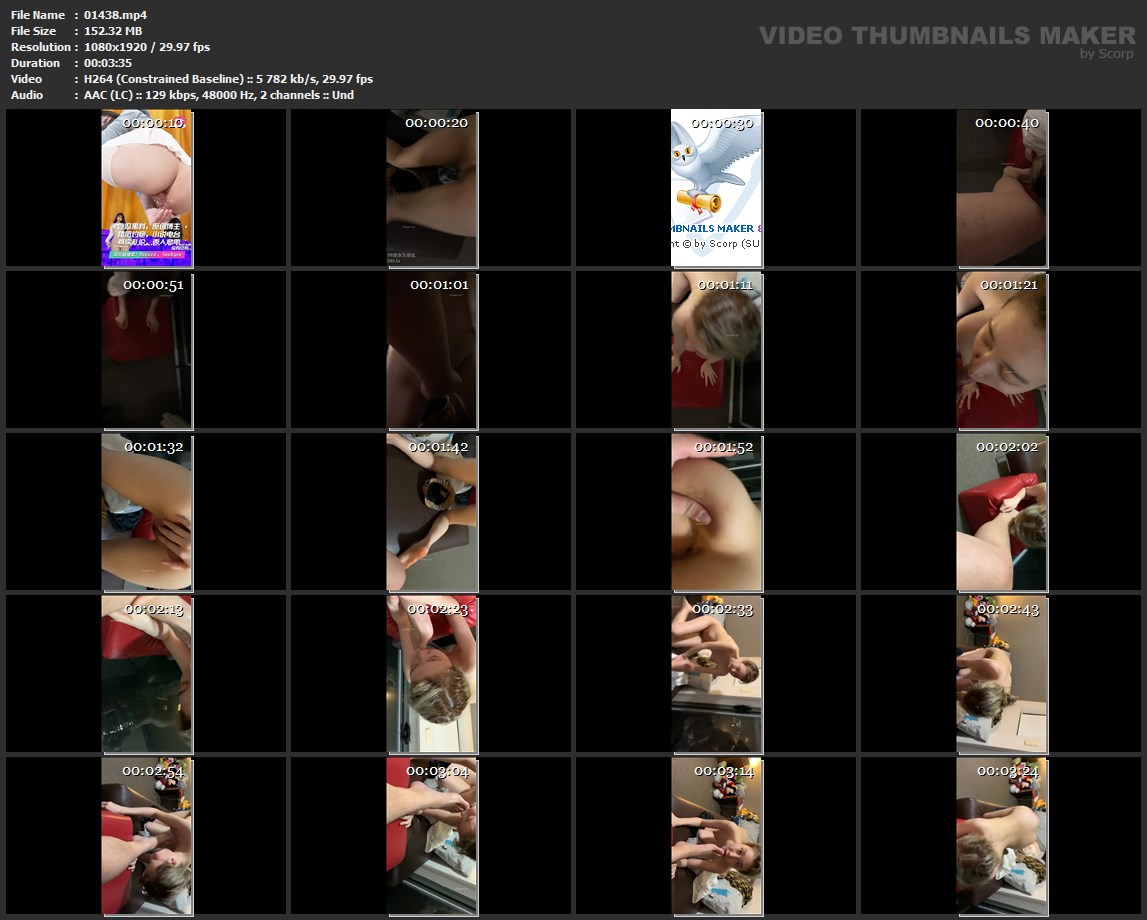Select the file size value 152.32 MB
1147x920 pixels.
pos(113,31)
